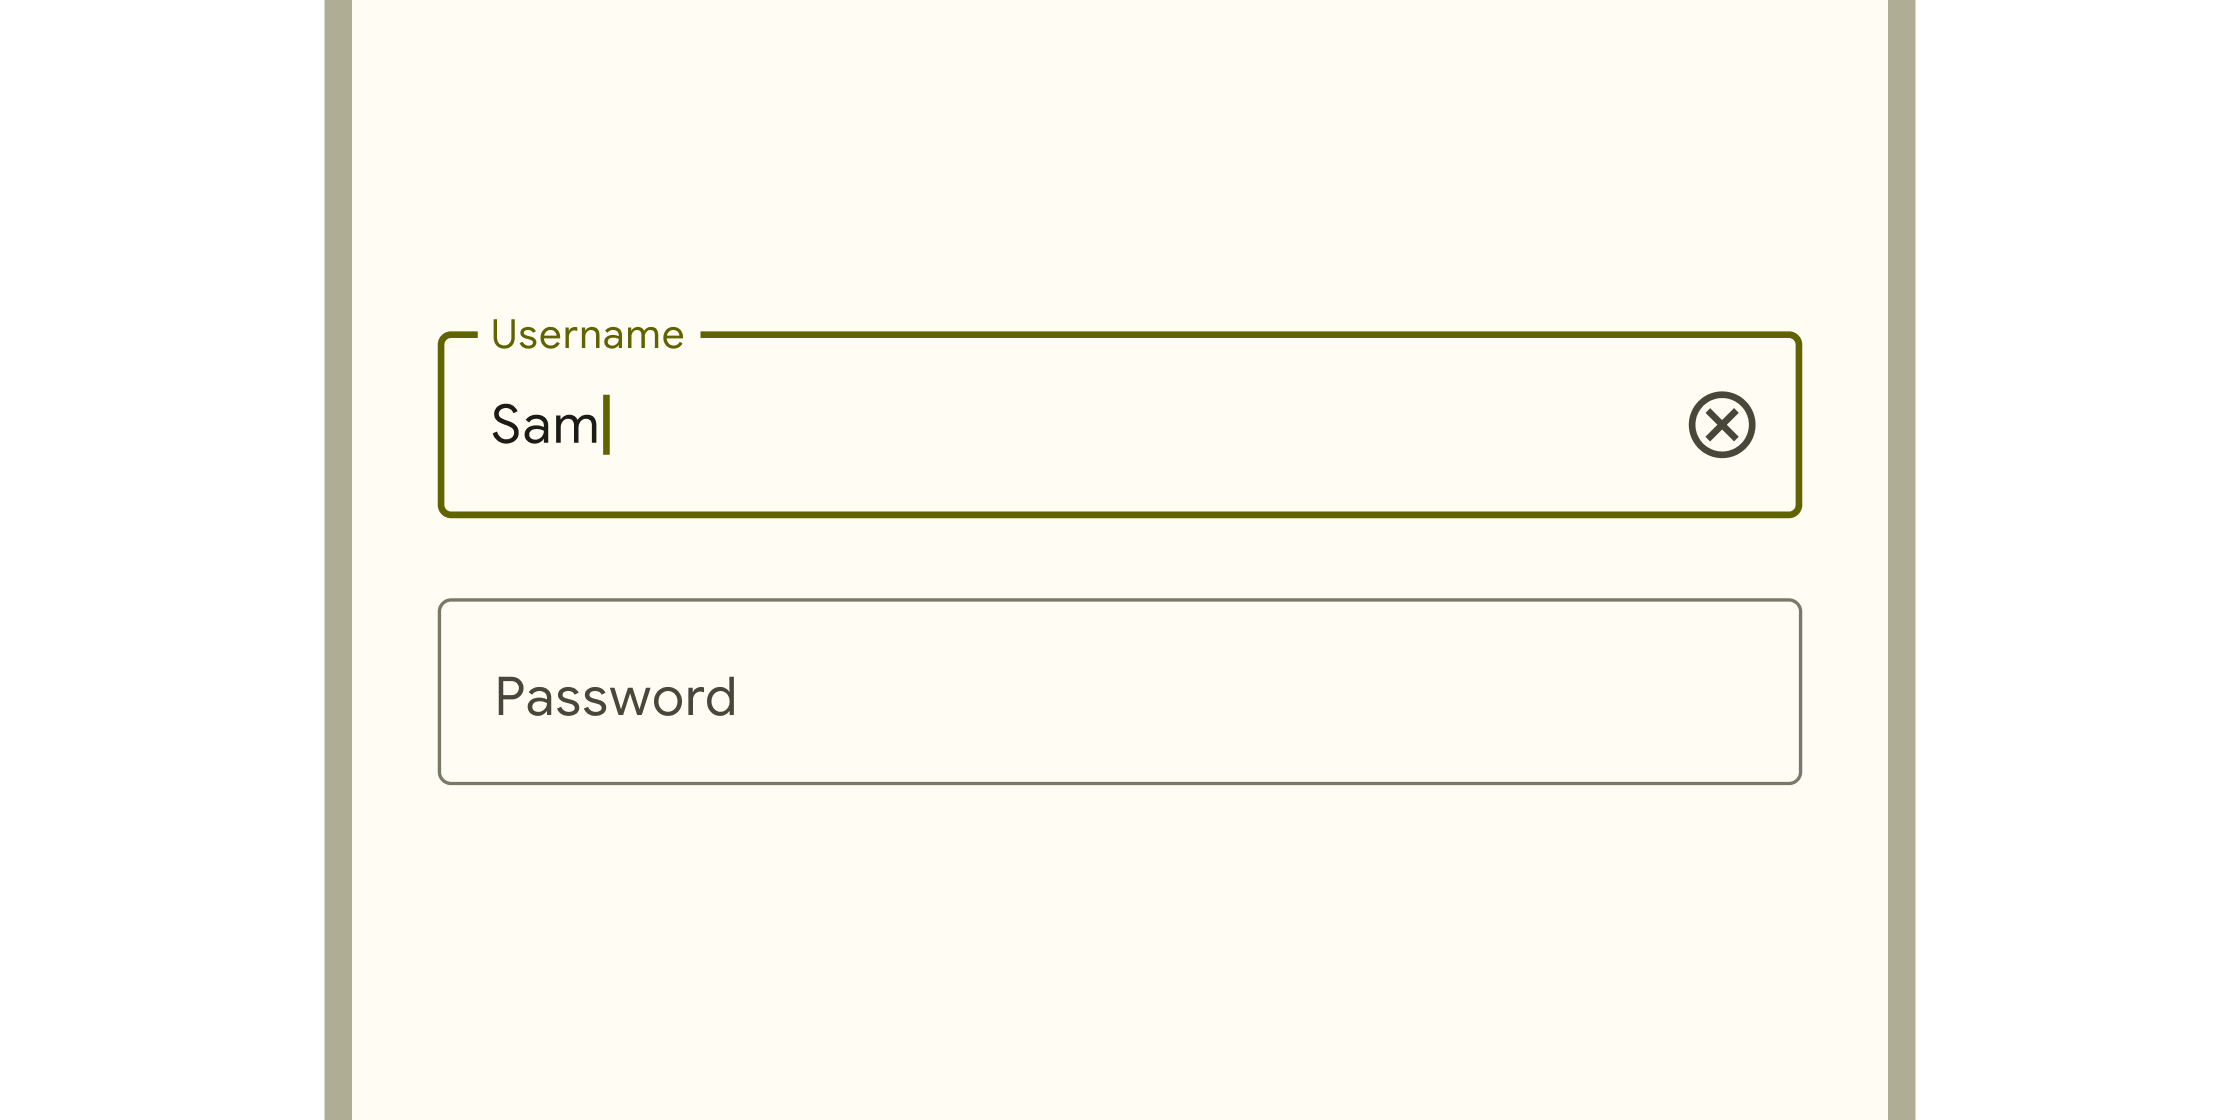The height and width of the screenshot is (1120, 2240).
Task: Click the active Username text entry
Action: [x=1119, y=423]
